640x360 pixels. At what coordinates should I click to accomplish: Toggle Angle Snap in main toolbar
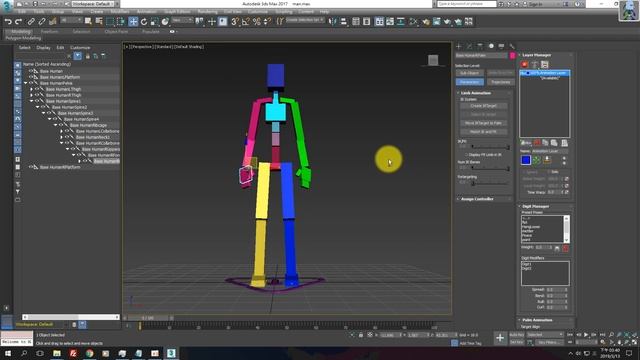coord(246,21)
